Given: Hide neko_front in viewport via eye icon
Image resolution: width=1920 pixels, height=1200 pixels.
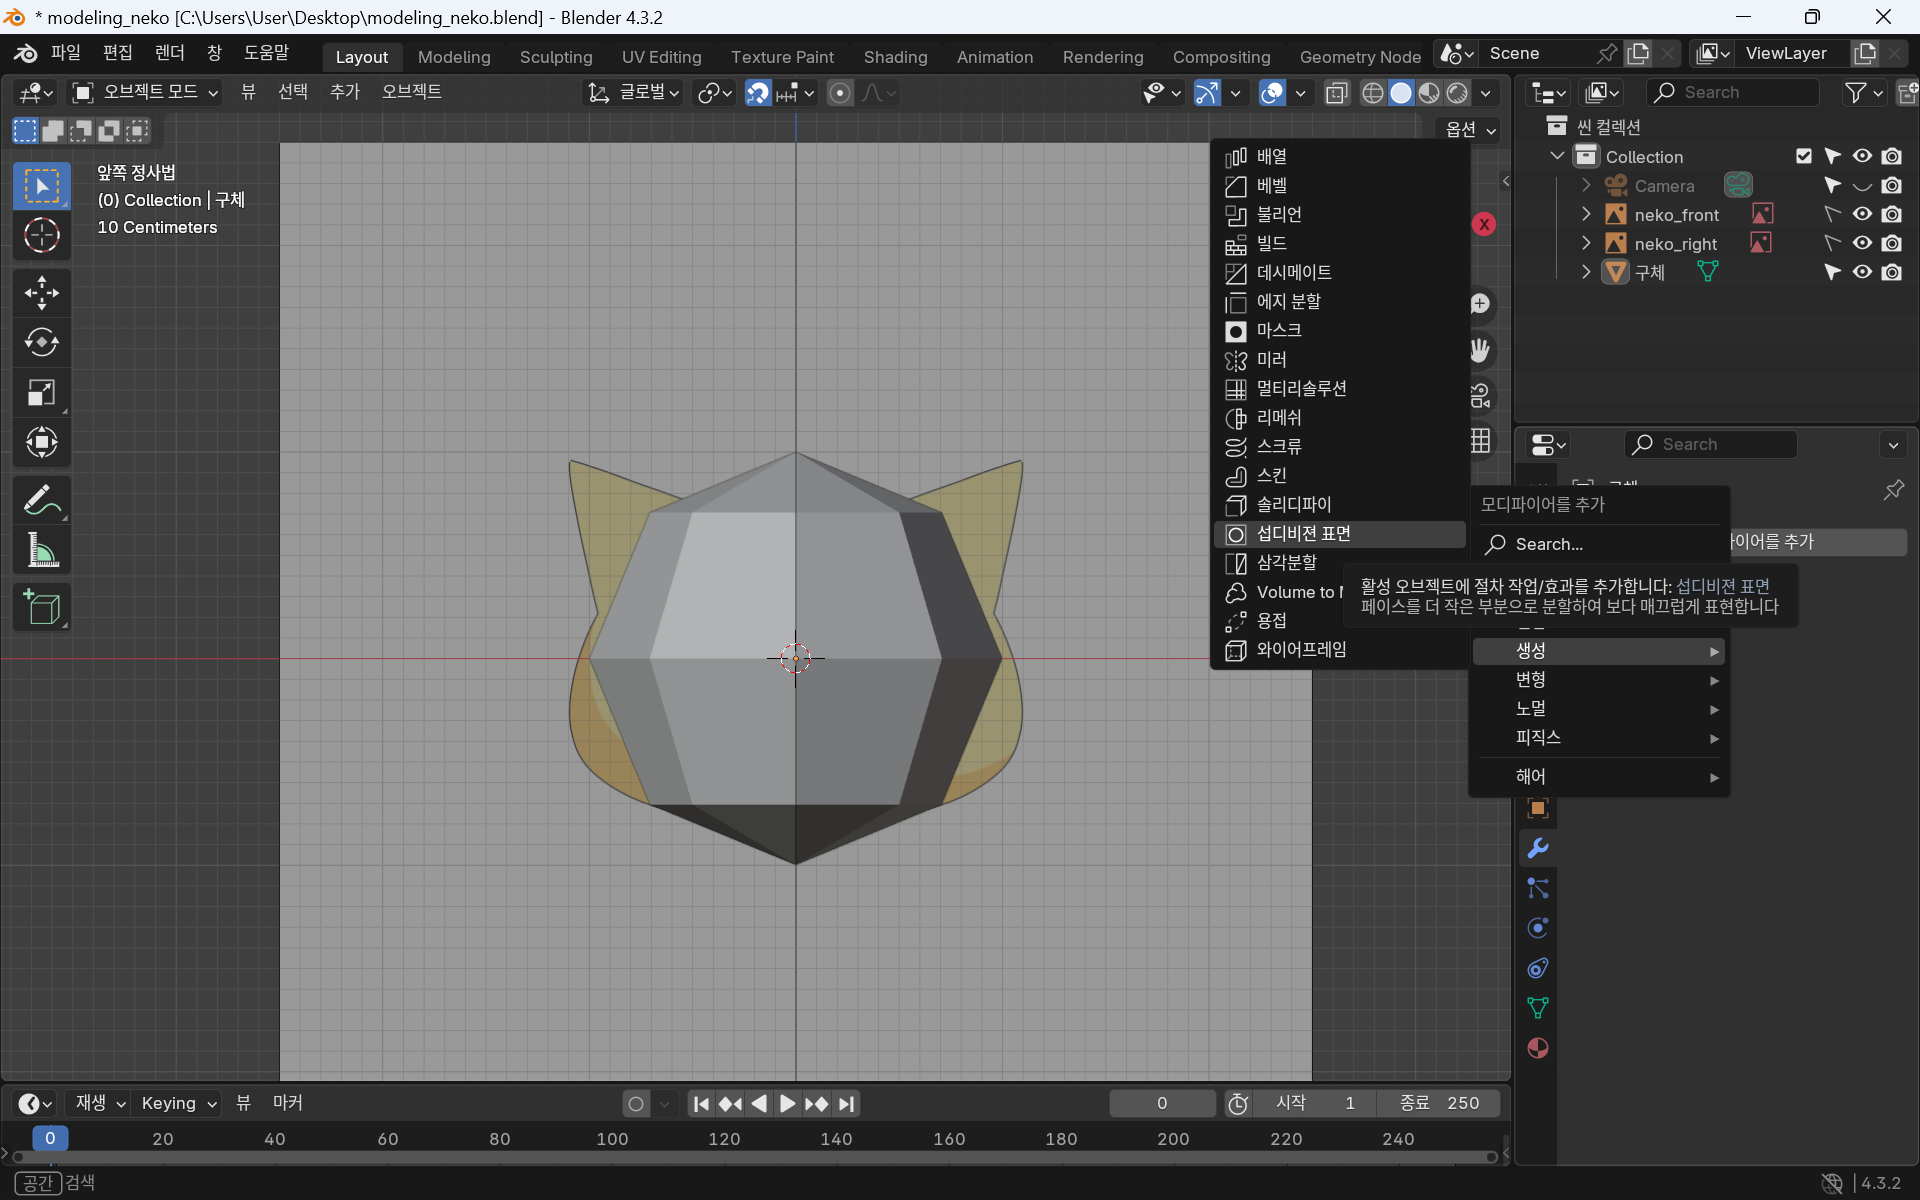Looking at the screenshot, I should click(x=1861, y=214).
